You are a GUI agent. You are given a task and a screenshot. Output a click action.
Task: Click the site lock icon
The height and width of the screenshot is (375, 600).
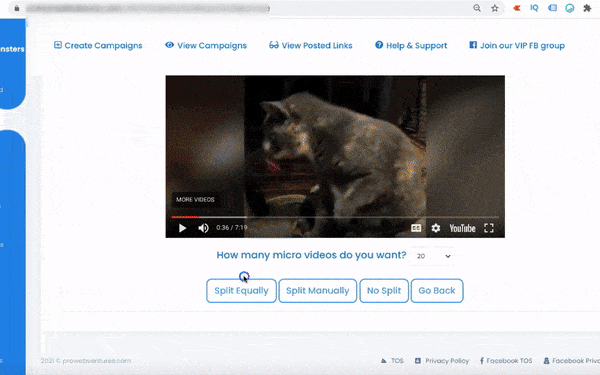coord(17,8)
